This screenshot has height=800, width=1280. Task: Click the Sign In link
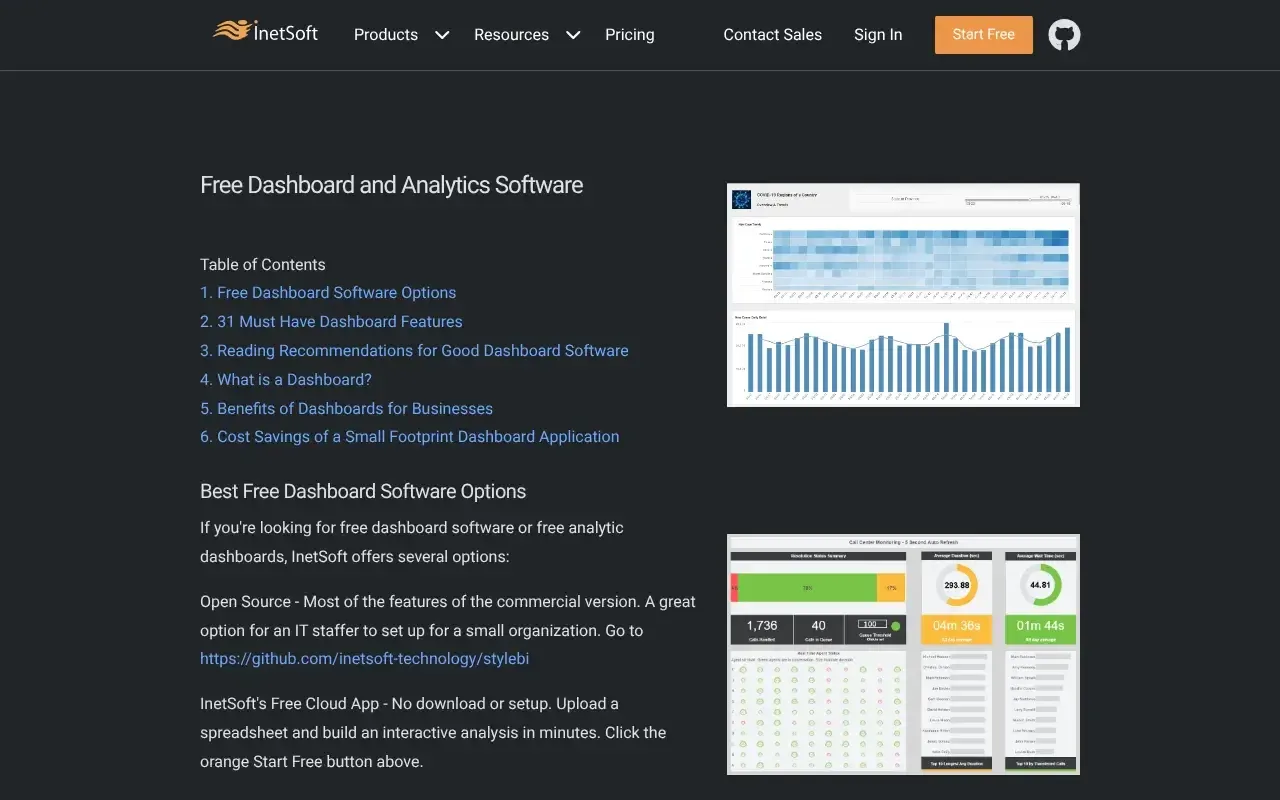click(x=878, y=34)
